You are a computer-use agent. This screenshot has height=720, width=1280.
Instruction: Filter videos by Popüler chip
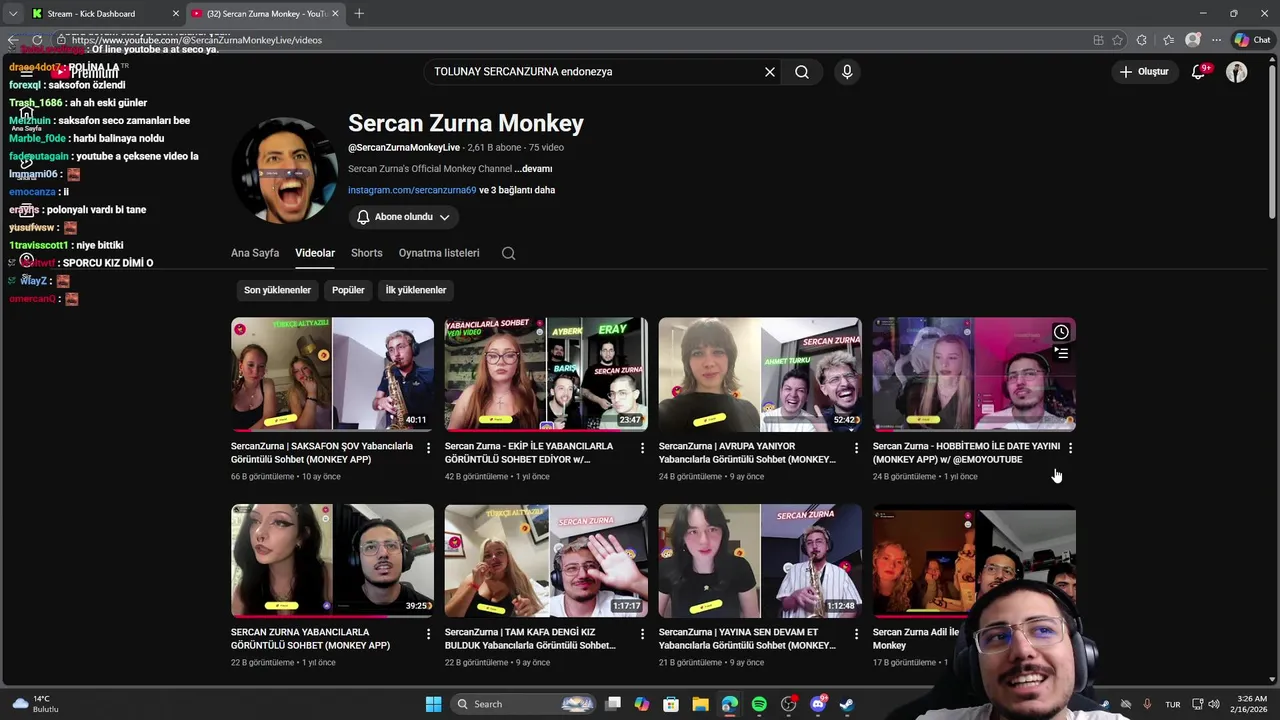coord(348,290)
